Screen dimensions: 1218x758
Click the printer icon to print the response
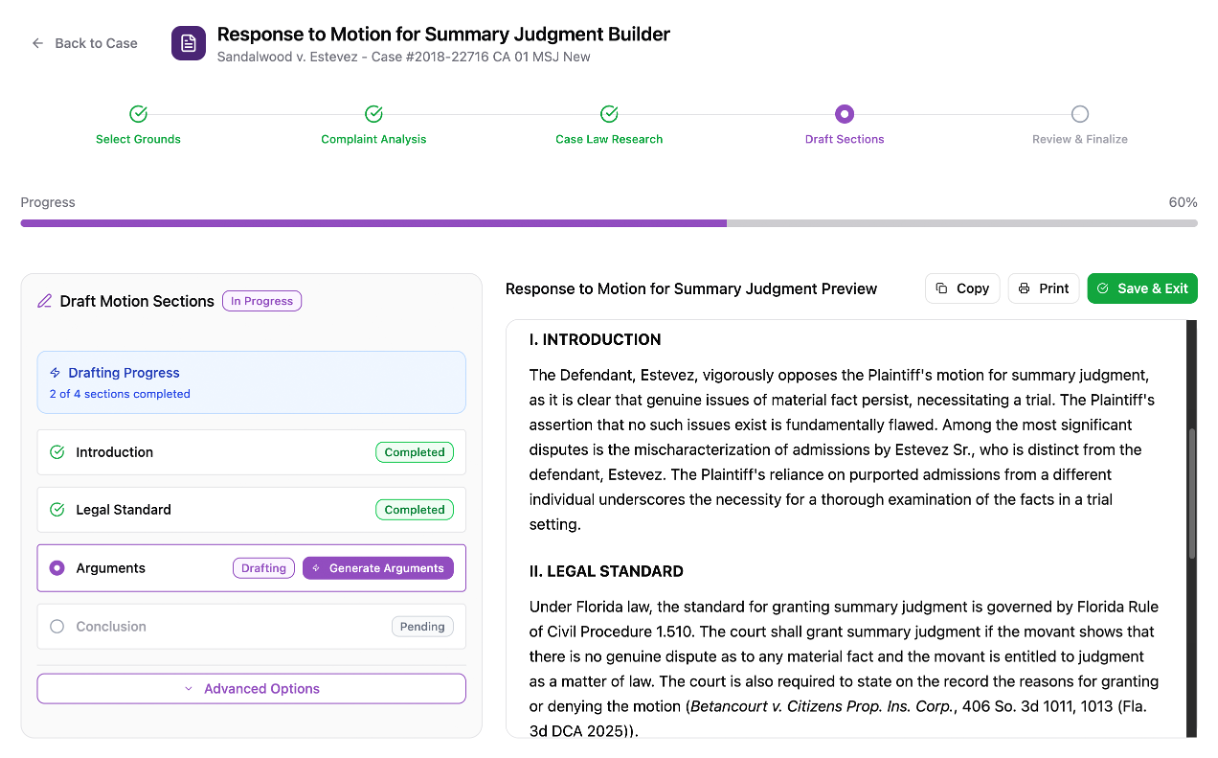click(x=1025, y=288)
